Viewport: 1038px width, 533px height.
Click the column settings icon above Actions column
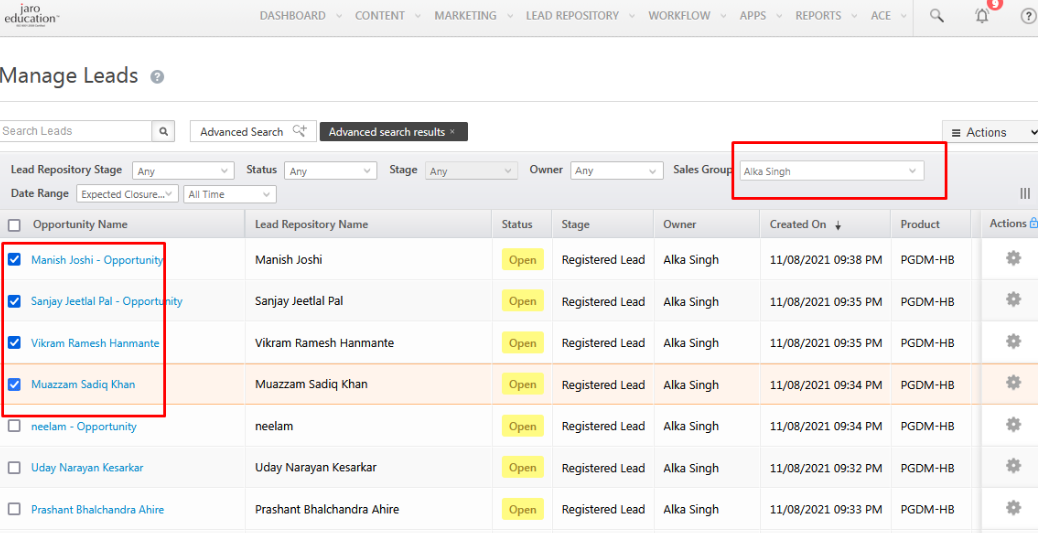[x=1025, y=193]
